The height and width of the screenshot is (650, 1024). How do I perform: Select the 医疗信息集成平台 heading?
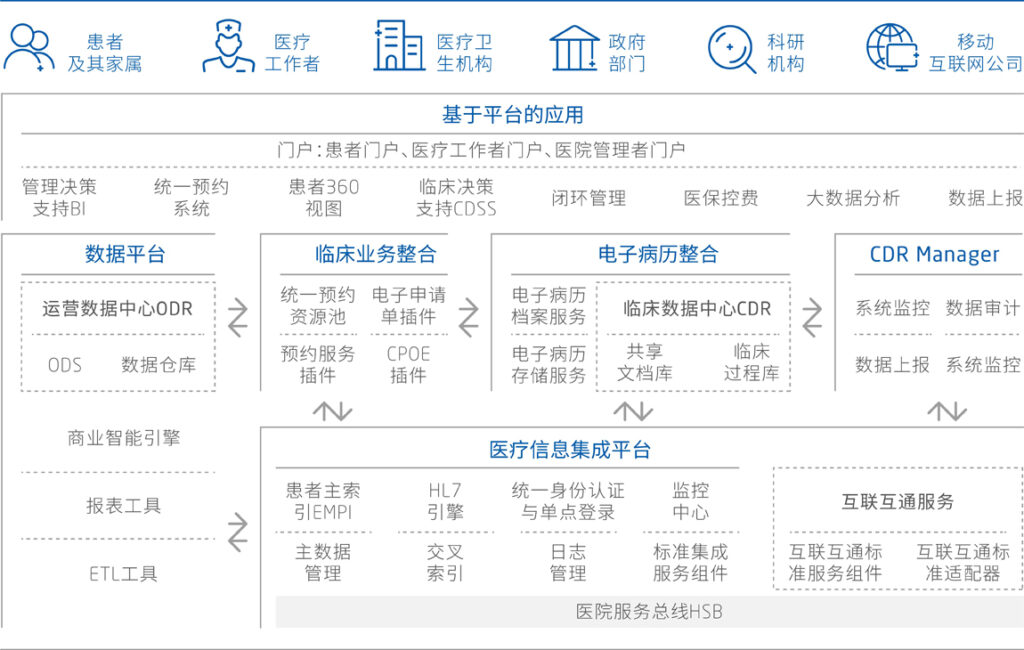[x=570, y=450]
